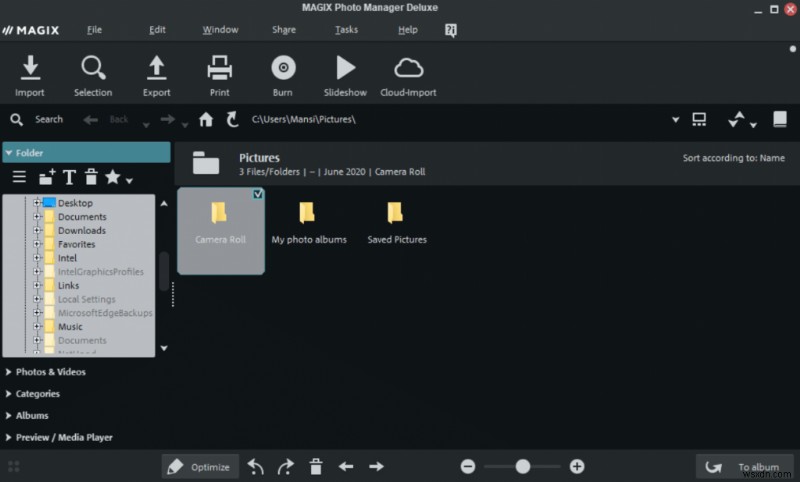The image size is (800, 482).
Task: Click the path field C:\Users\Mansi\Pictures\
Action: coord(304,119)
